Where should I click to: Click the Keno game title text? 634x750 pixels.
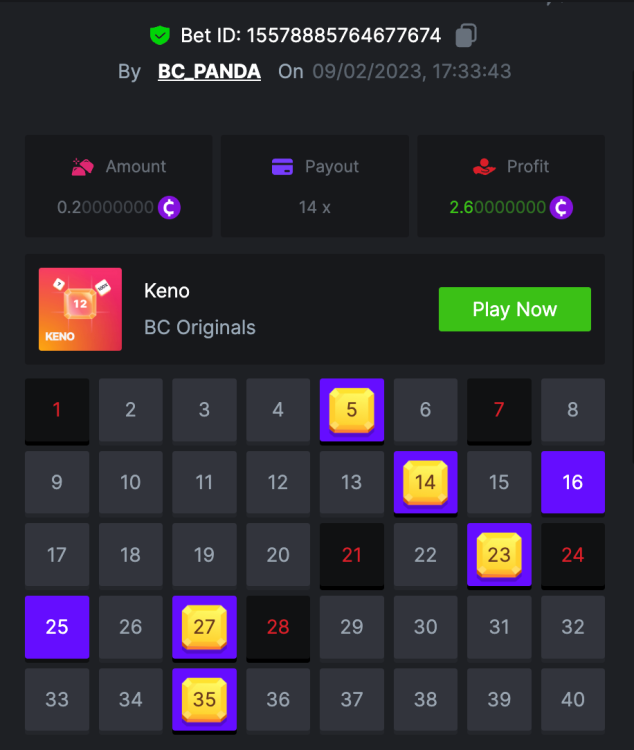[x=167, y=291]
